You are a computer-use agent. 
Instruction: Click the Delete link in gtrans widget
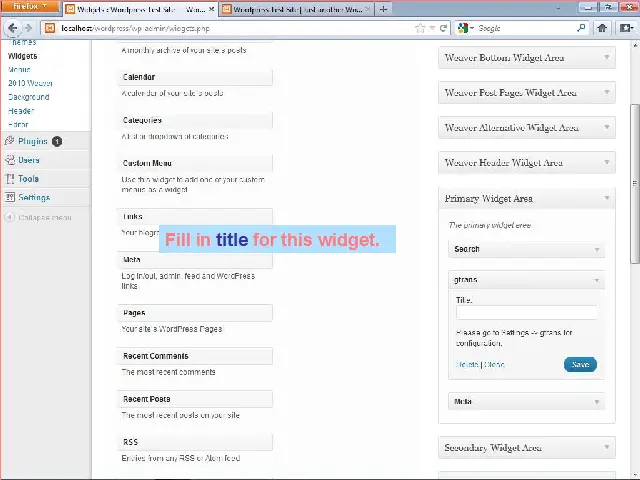[467, 365]
